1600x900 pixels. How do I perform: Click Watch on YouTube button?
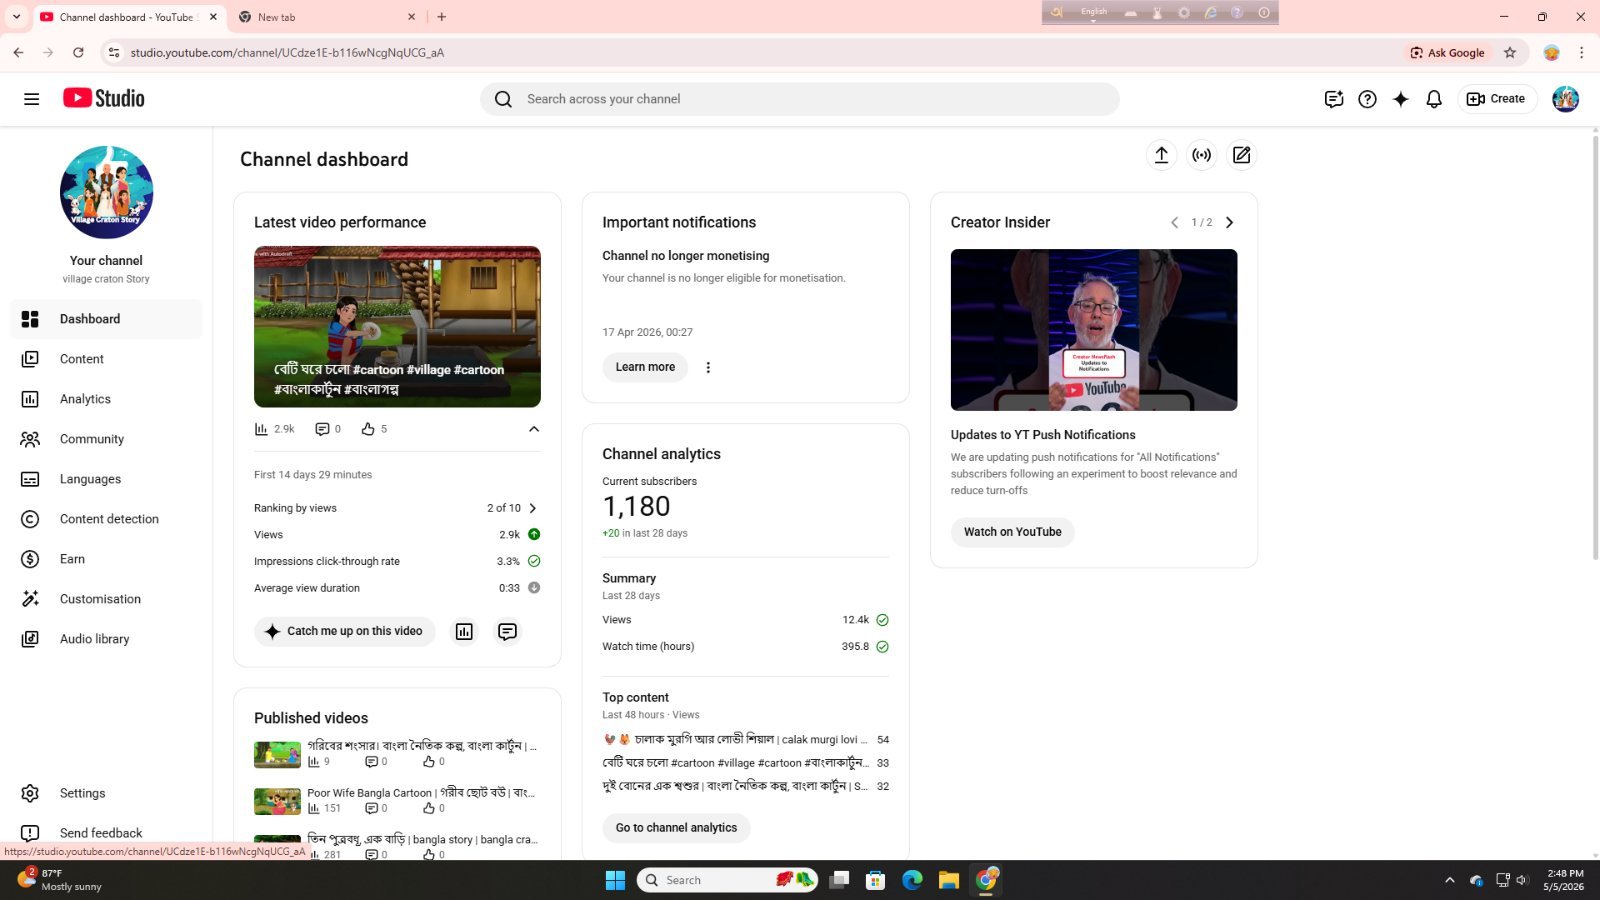point(1012,532)
